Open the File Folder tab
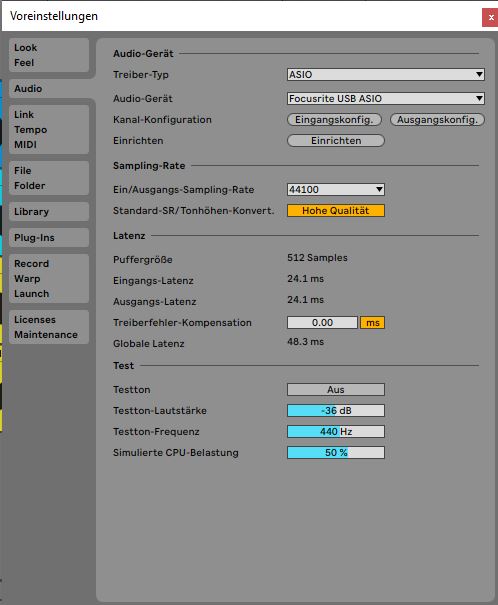The image size is (498, 605). coord(49,178)
